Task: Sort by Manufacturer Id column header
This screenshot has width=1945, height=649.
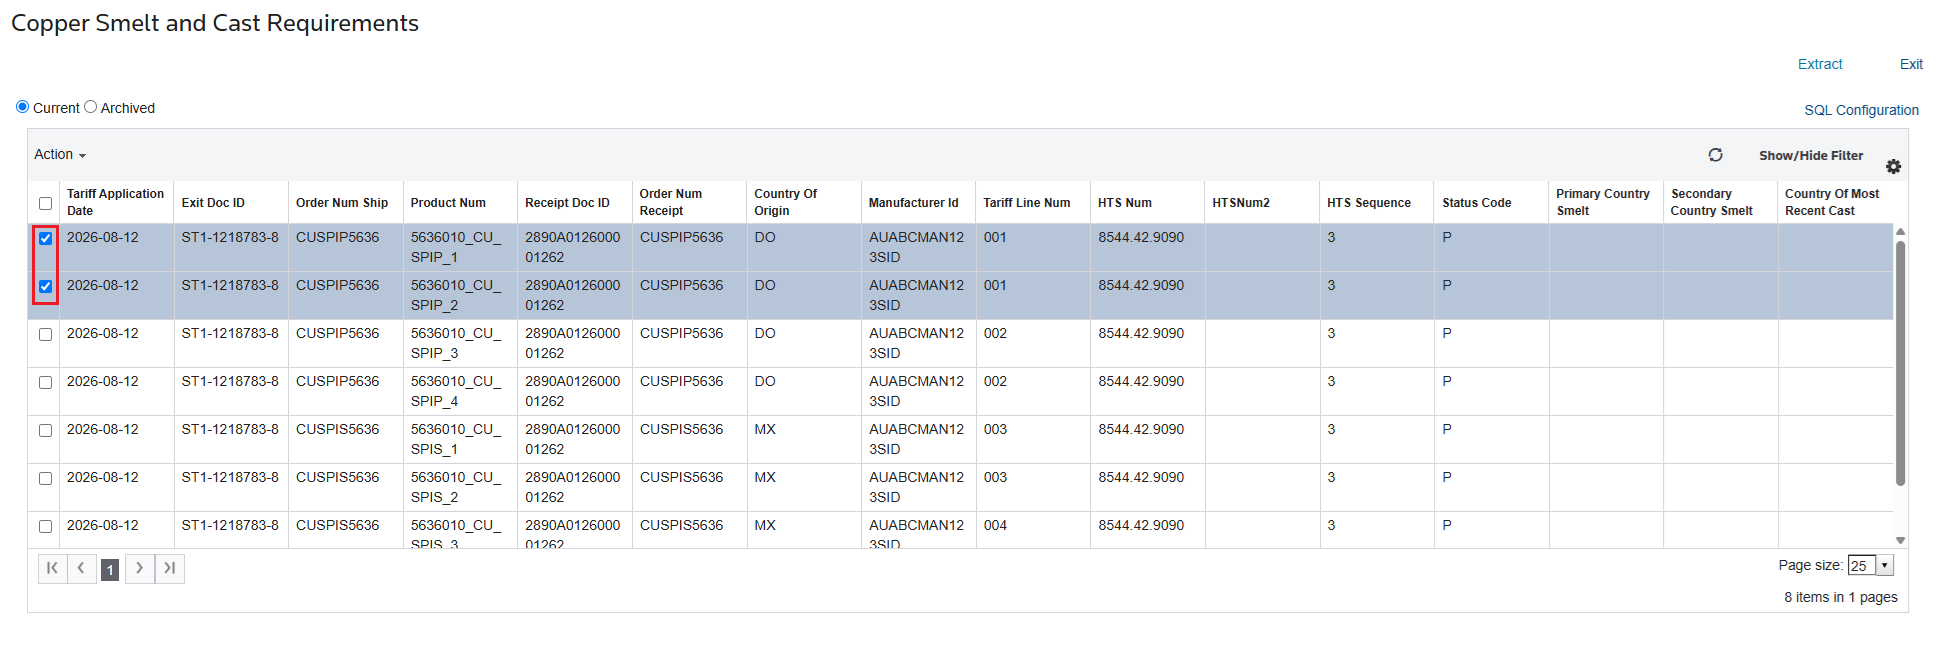Action: tap(919, 202)
